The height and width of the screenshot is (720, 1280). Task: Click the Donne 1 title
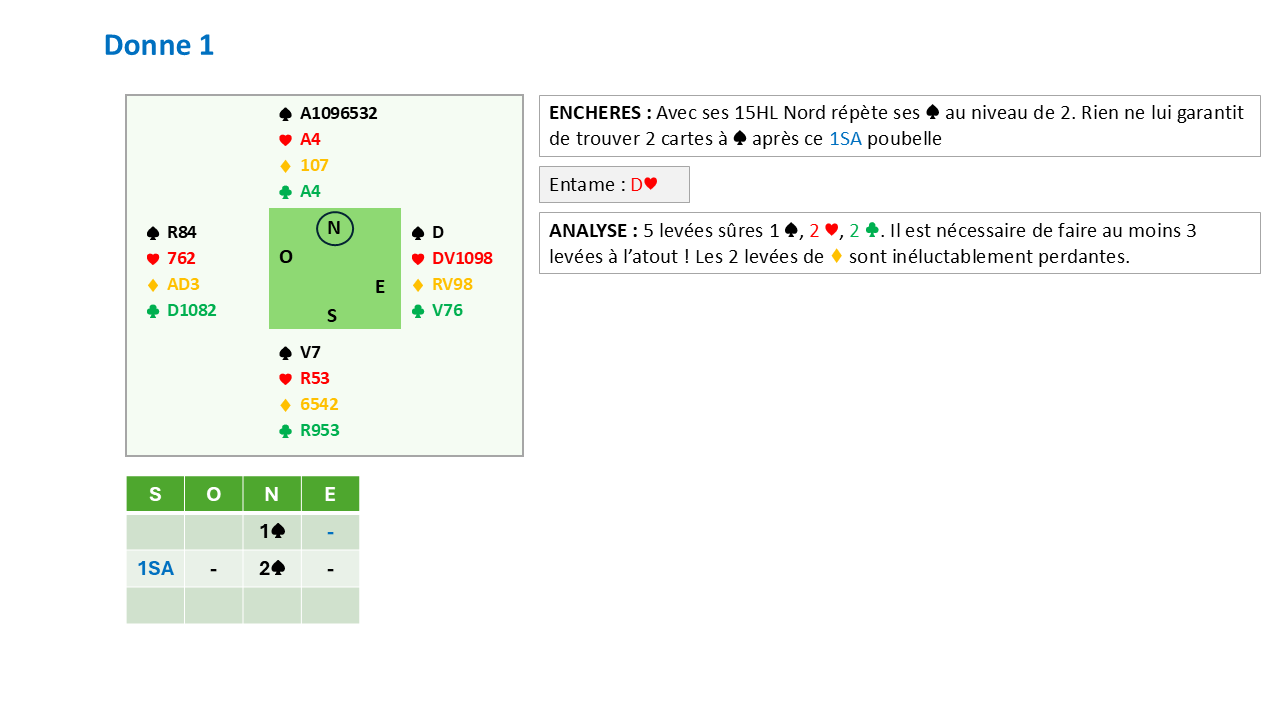[159, 45]
